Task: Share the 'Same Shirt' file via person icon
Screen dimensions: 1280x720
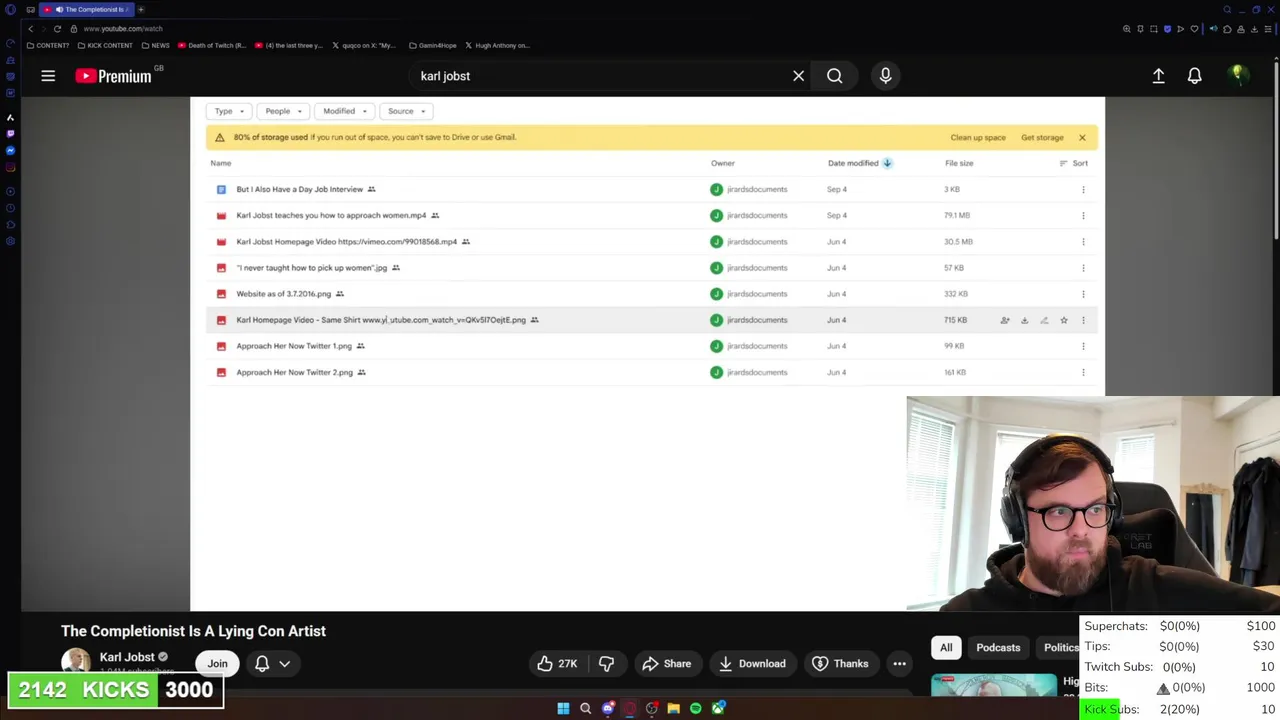Action: [x=1005, y=320]
